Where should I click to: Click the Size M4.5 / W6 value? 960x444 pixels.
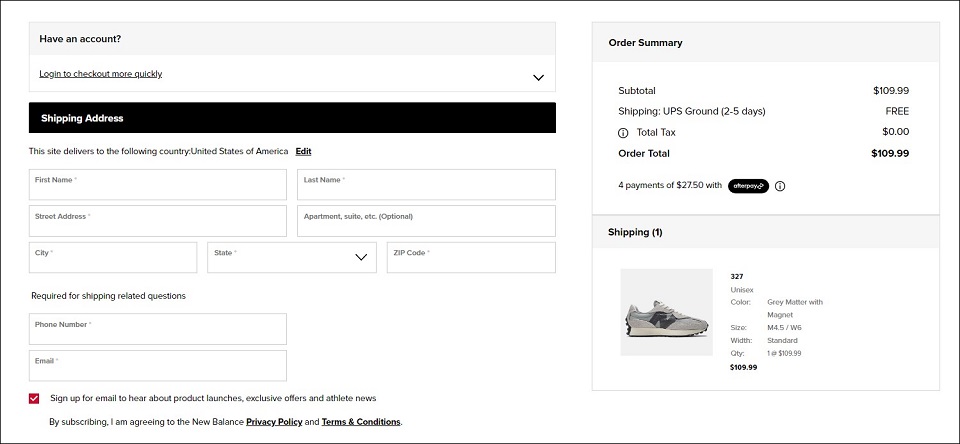[784, 328]
